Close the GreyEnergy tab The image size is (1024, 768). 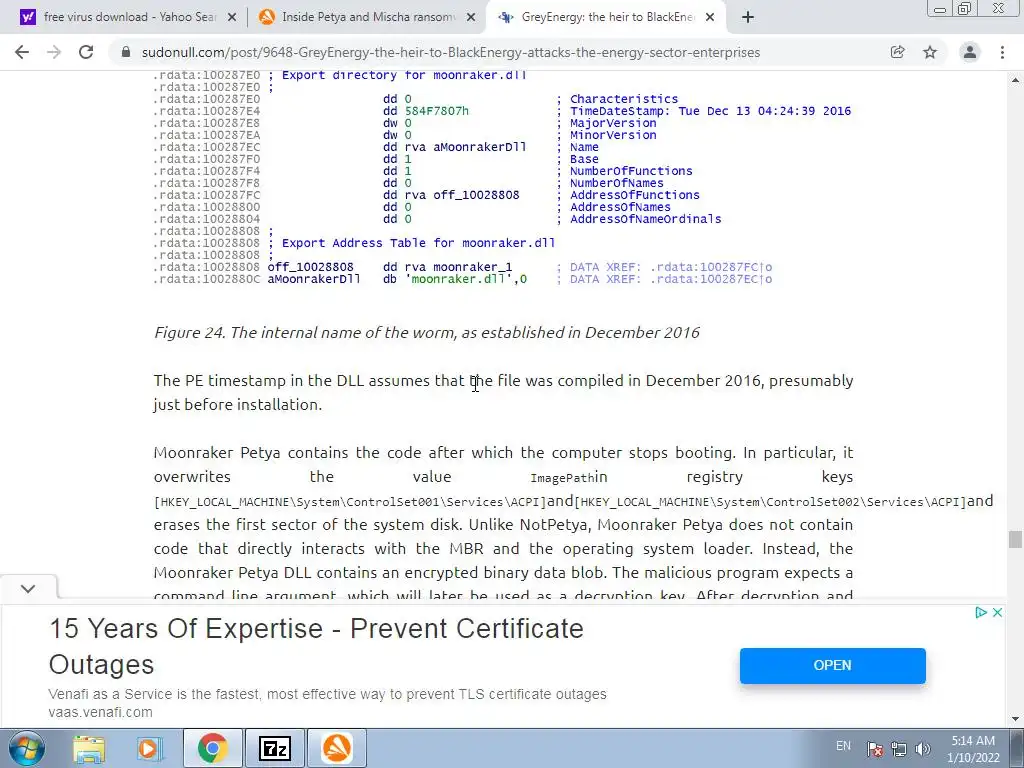[711, 18]
